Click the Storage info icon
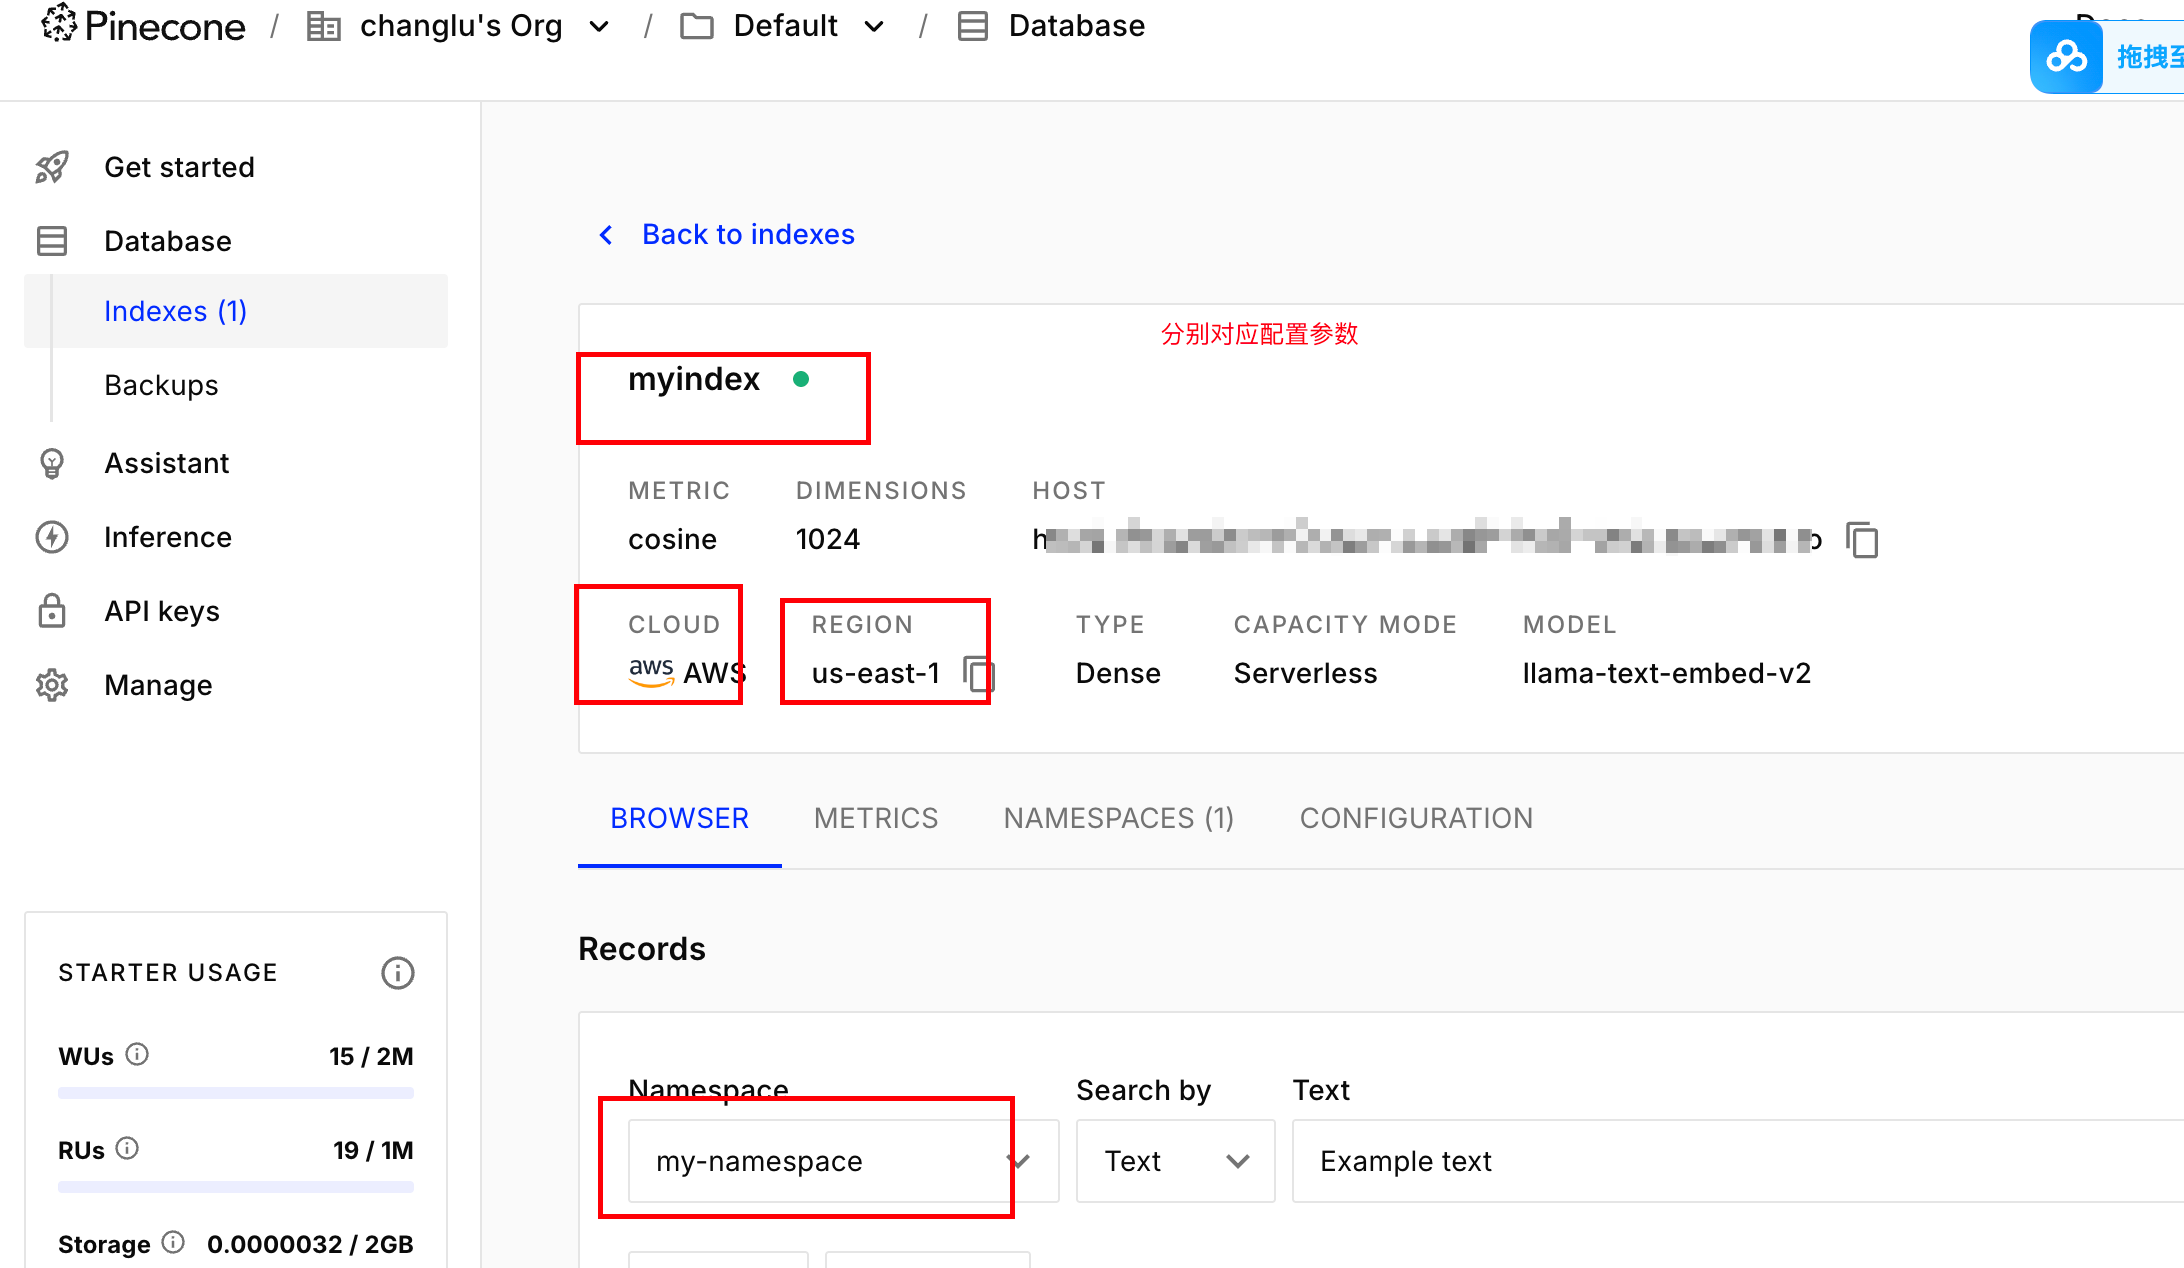Viewport: 2184px width, 1268px height. pos(173,1243)
